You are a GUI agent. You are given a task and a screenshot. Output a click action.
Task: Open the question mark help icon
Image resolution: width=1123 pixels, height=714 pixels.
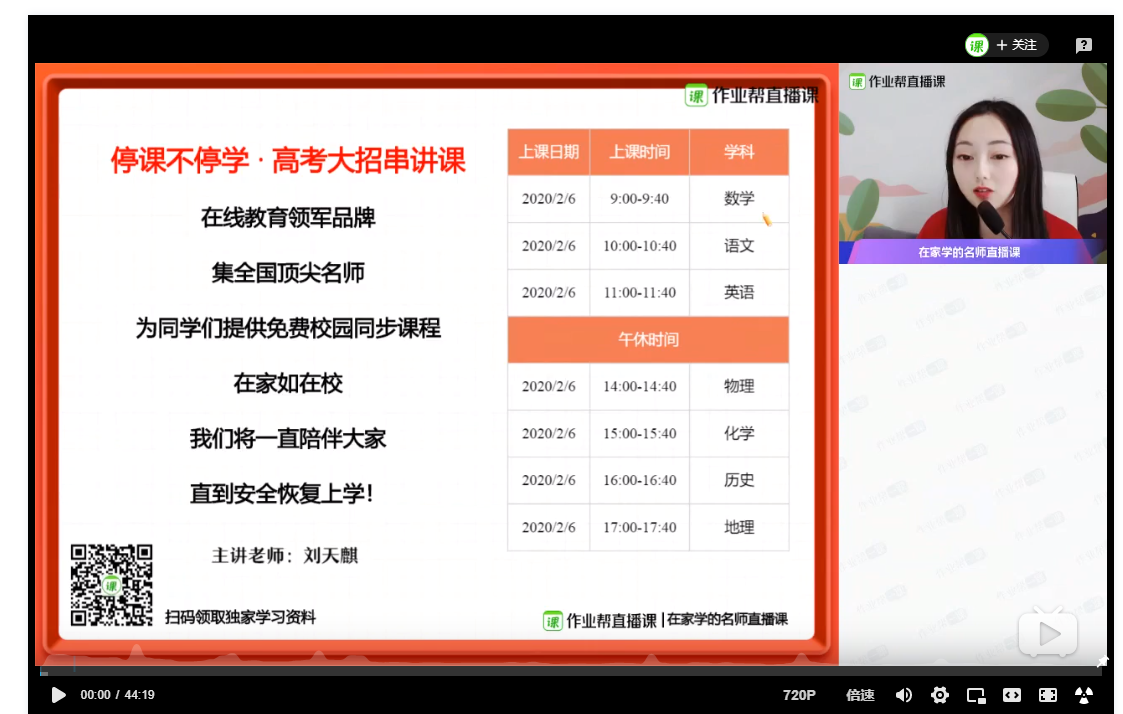coord(1084,45)
